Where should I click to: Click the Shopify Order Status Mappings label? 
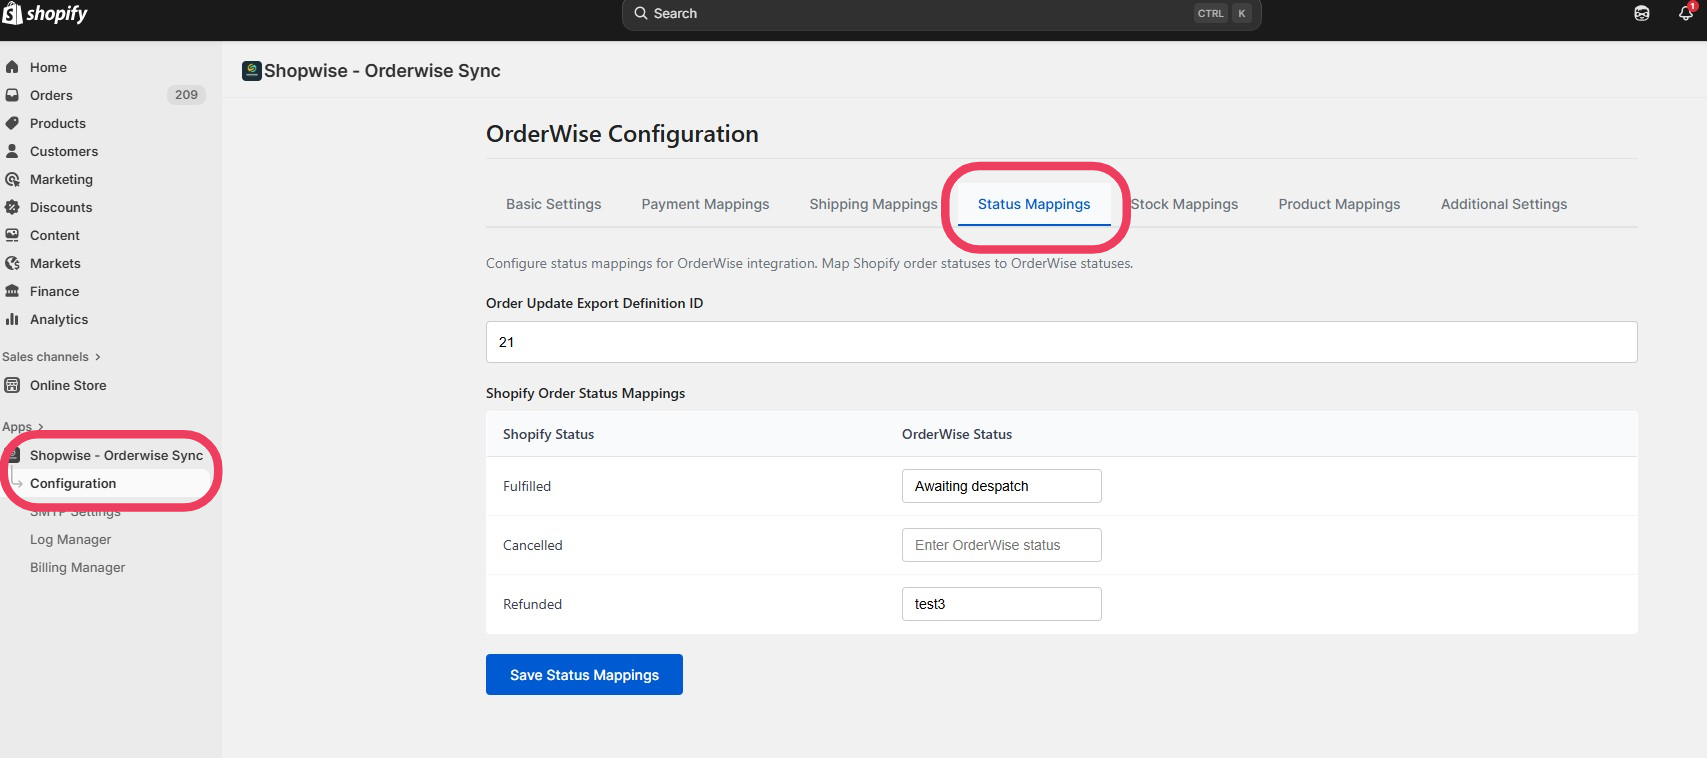coord(585,393)
